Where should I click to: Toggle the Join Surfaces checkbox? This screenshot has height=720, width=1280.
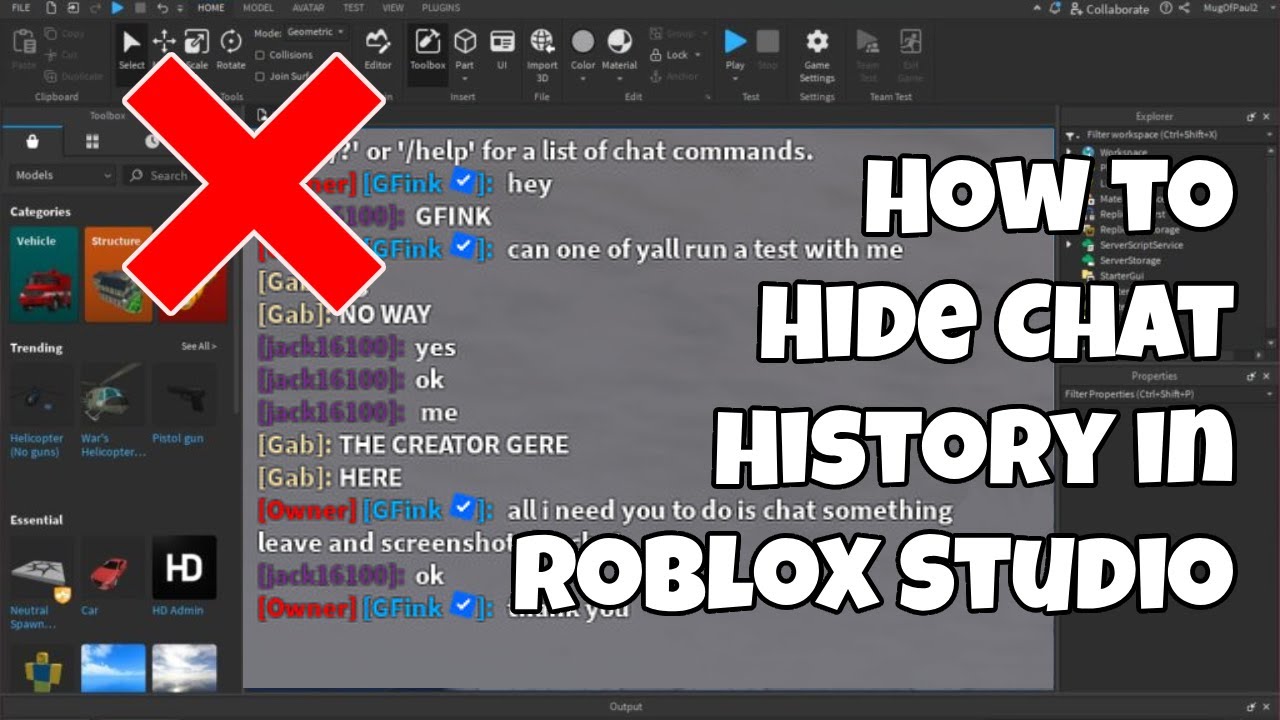(x=260, y=76)
